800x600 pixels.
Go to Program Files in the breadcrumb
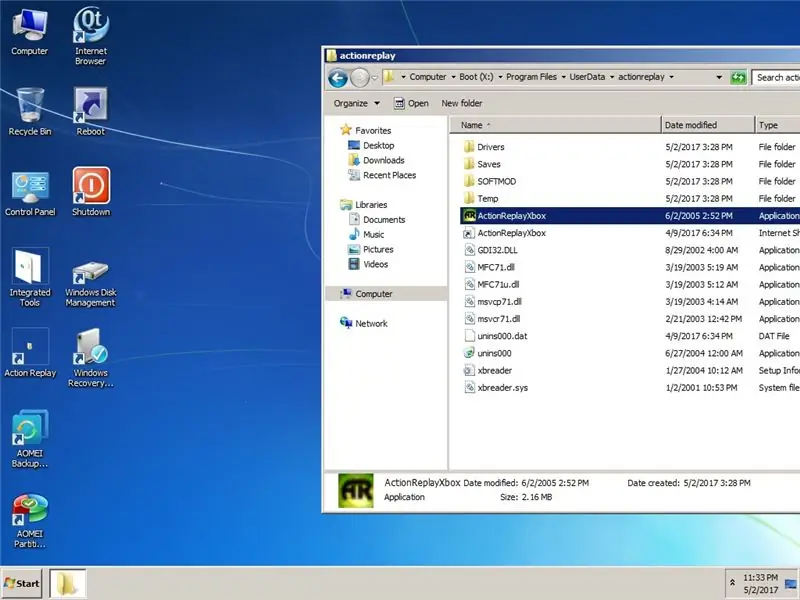click(531, 77)
